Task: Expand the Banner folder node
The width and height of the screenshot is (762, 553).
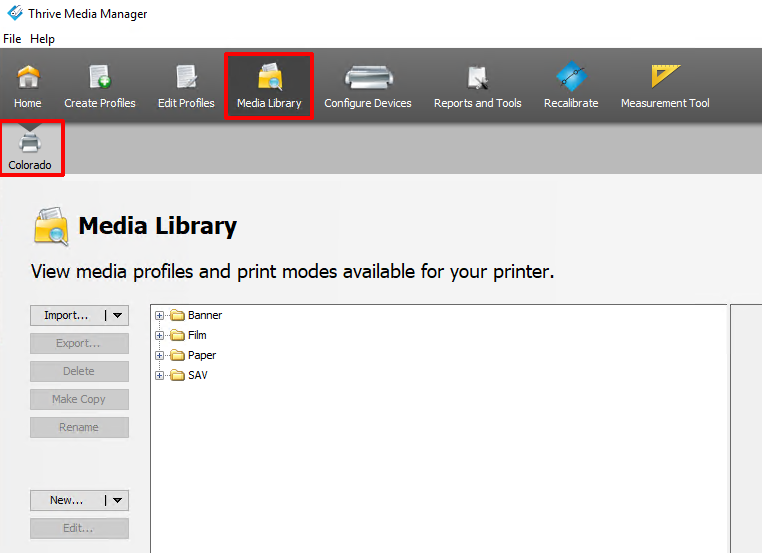Action: (160, 315)
